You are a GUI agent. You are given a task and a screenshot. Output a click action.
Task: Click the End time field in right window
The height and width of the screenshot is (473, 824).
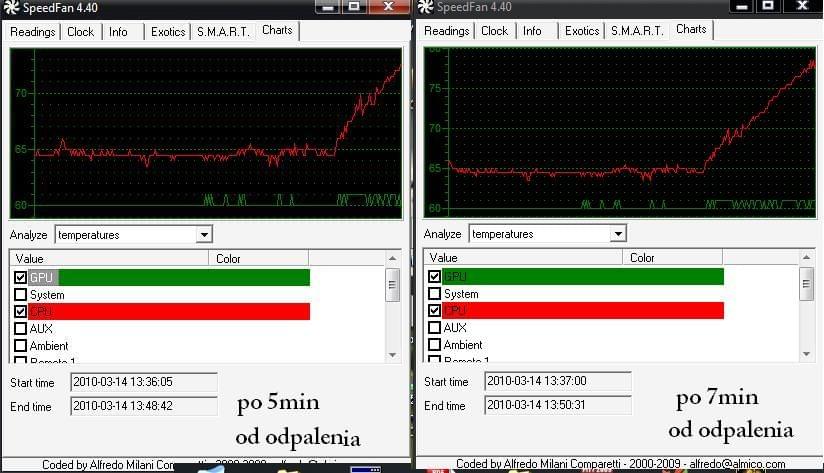point(558,405)
